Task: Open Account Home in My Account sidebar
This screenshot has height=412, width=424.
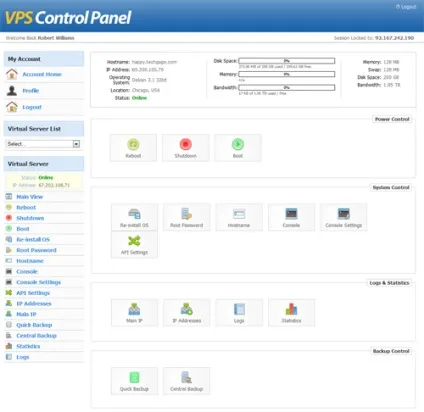Action: [42, 74]
